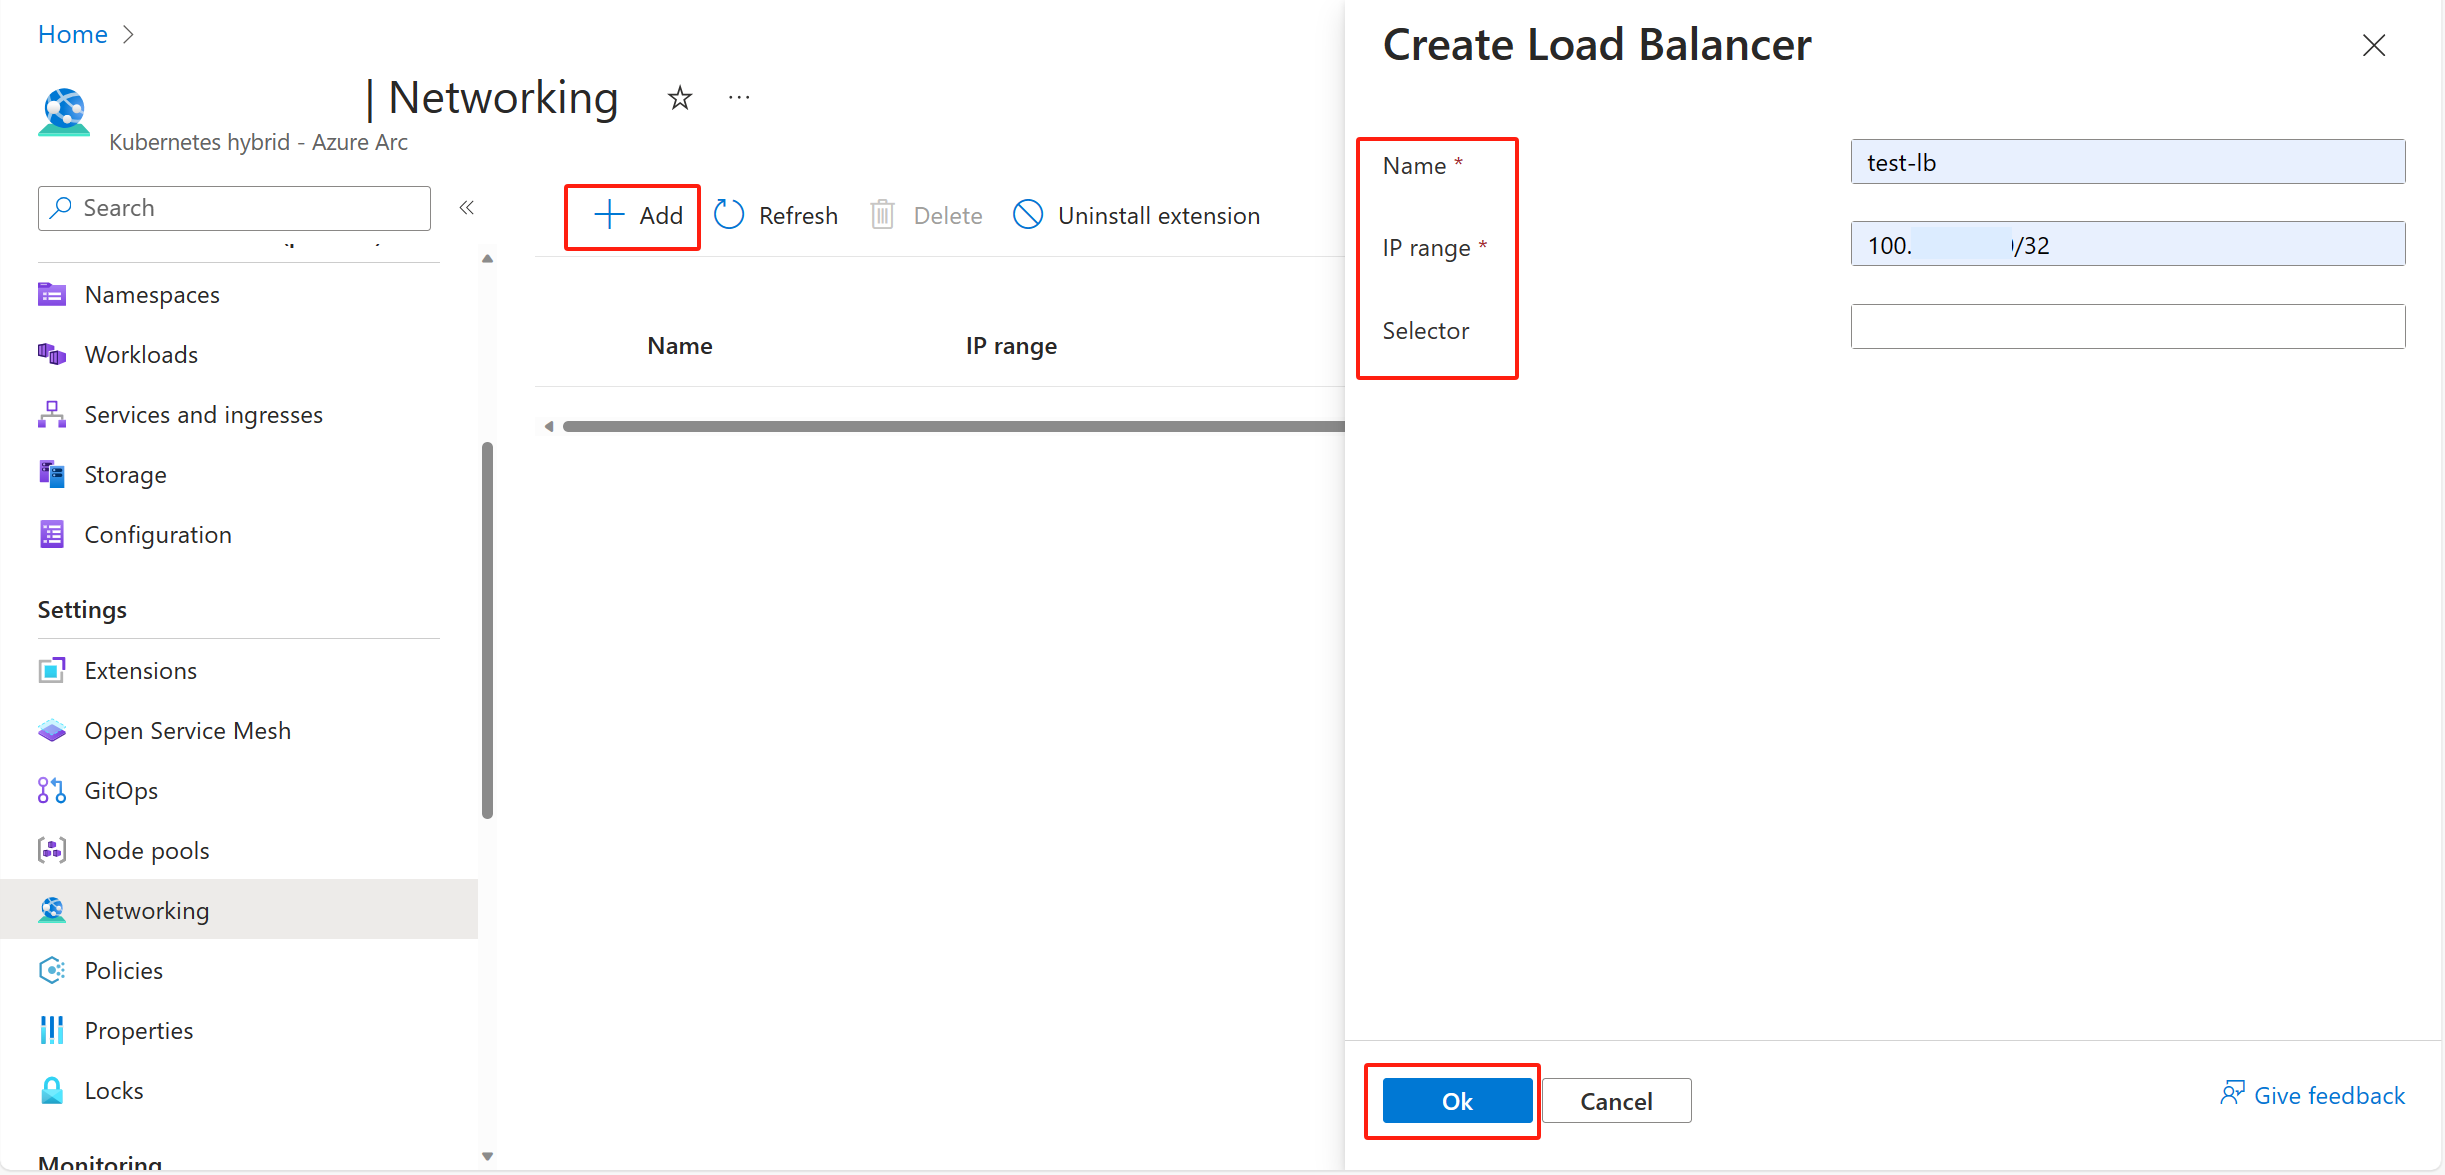The image size is (2445, 1175).
Task: Click the empty Selector input field
Action: [x=2128, y=327]
